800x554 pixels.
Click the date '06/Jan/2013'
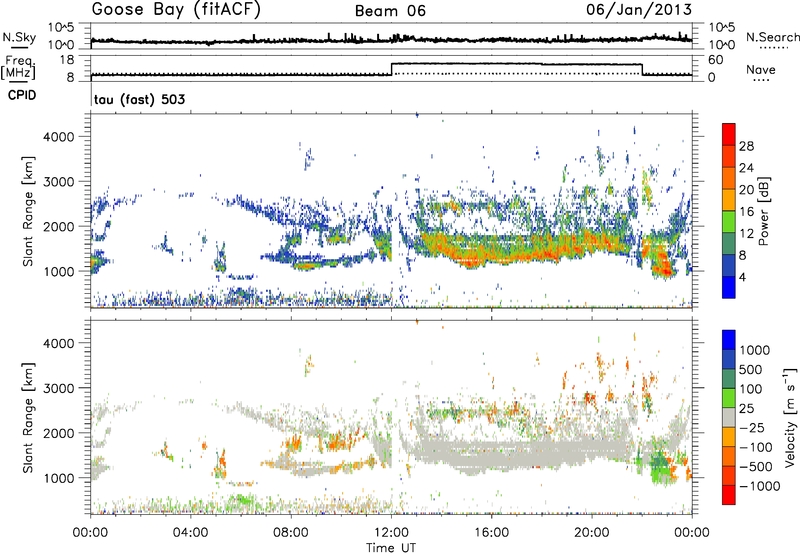click(x=638, y=9)
